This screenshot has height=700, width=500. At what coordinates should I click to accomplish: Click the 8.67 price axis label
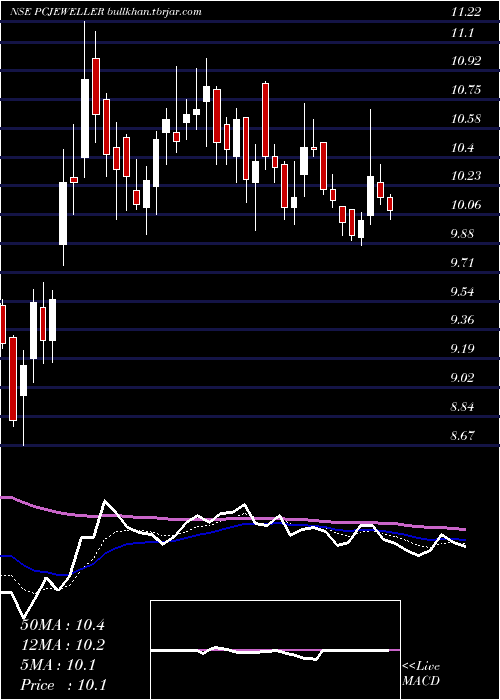(463, 436)
